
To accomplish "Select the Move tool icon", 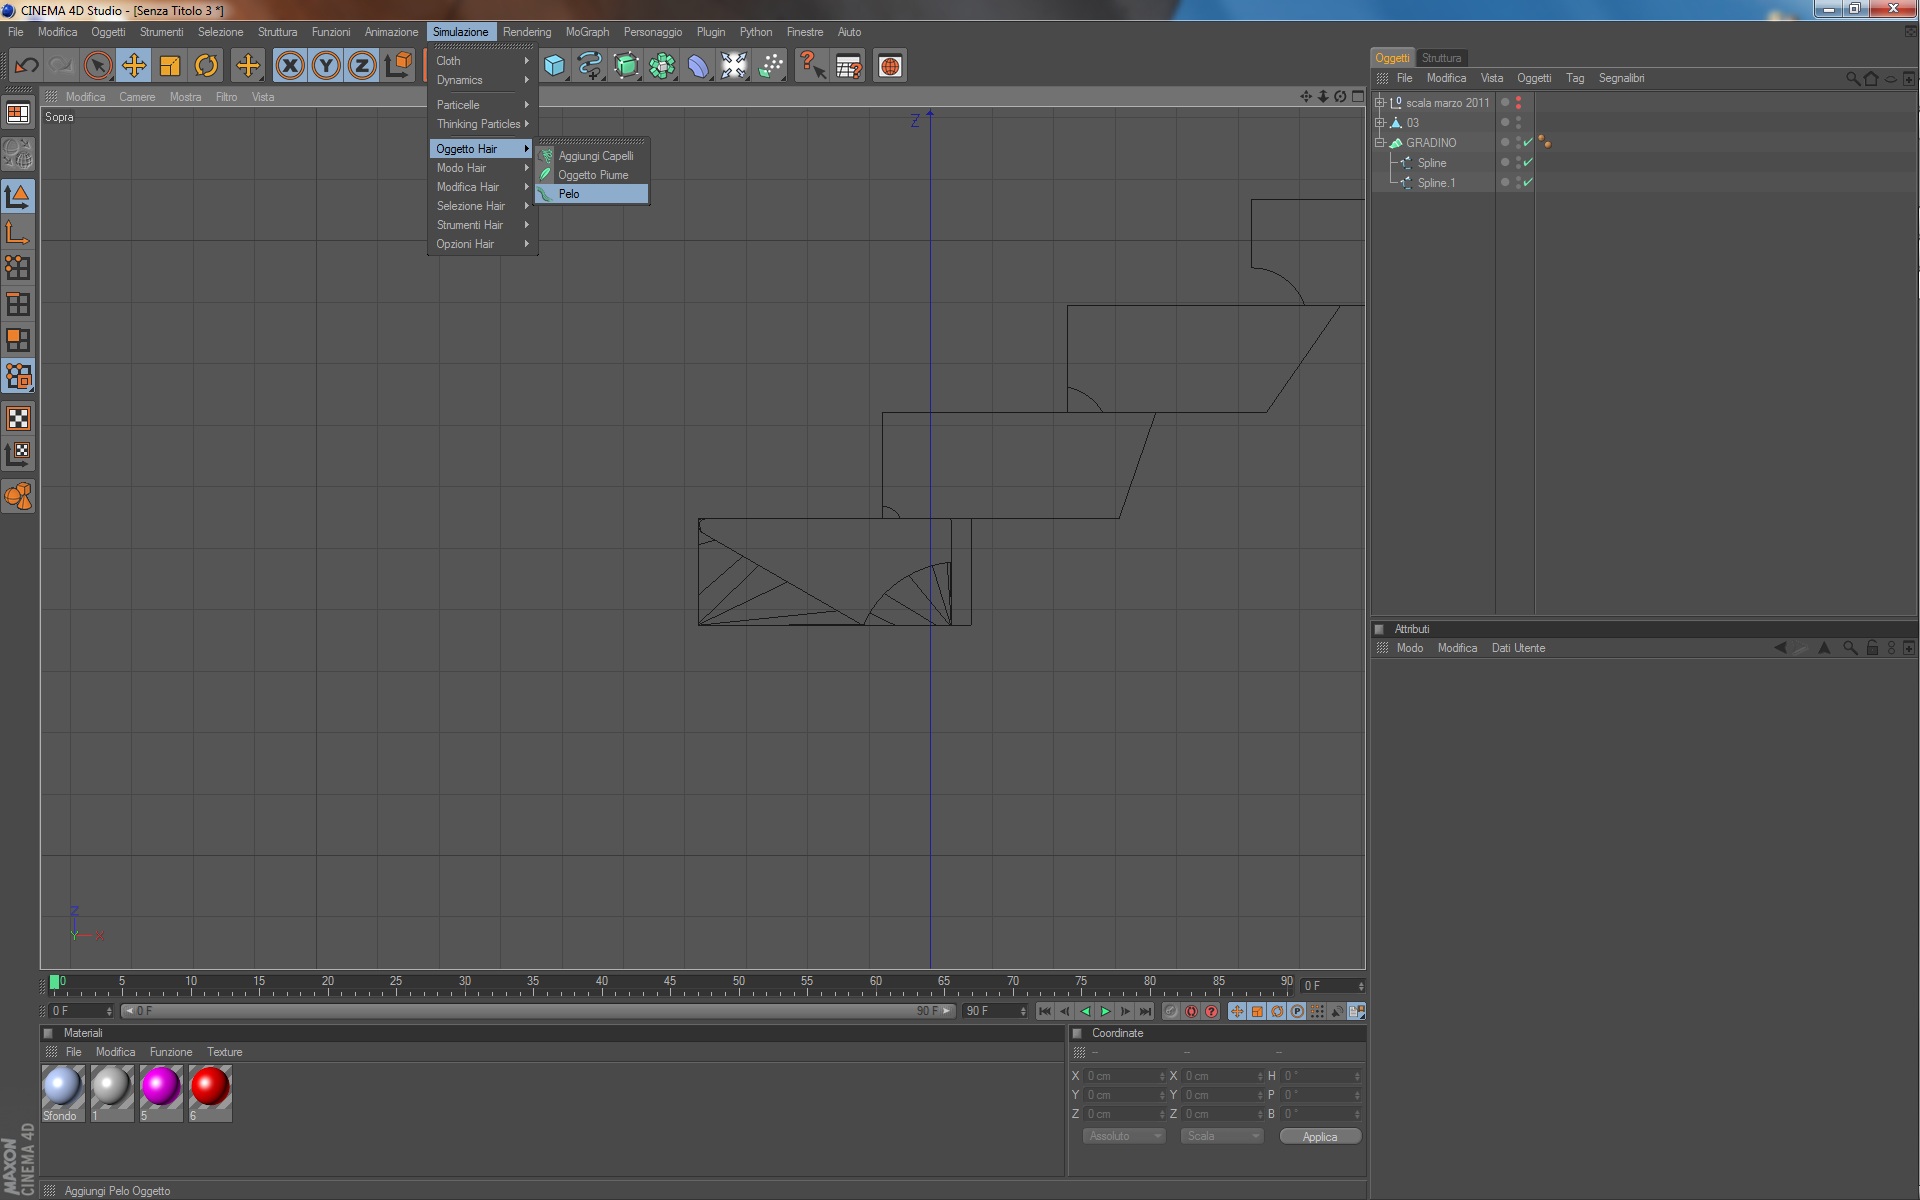I will click(x=133, y=66).
